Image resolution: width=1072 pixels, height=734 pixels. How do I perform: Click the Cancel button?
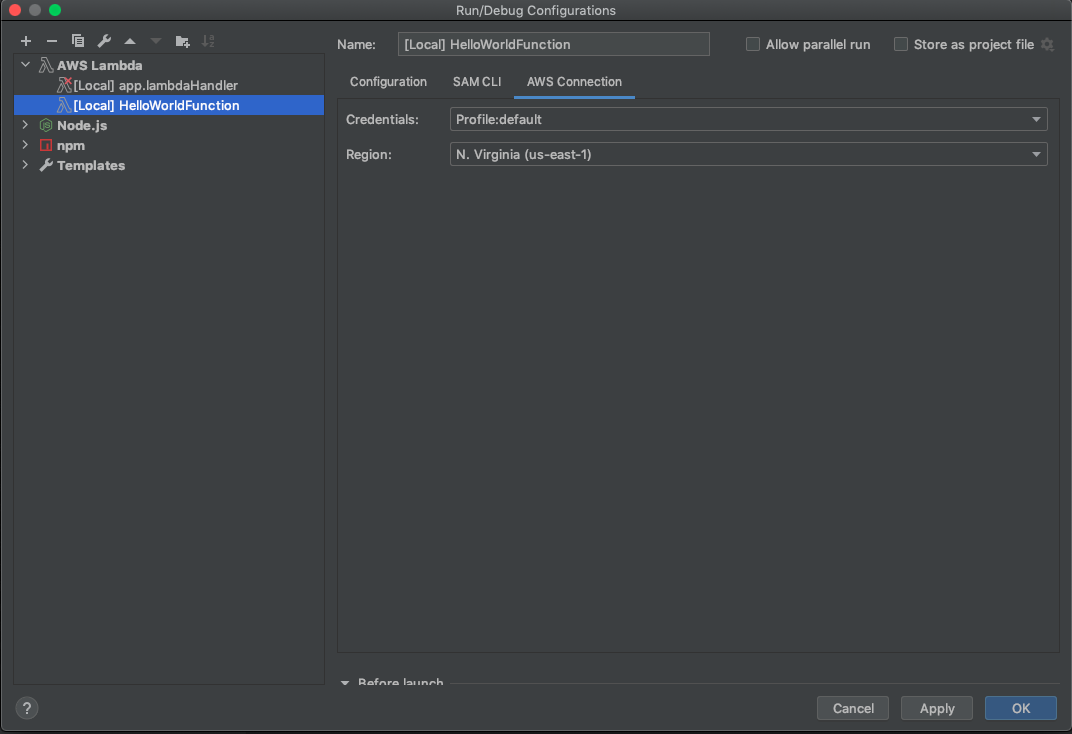853,708
